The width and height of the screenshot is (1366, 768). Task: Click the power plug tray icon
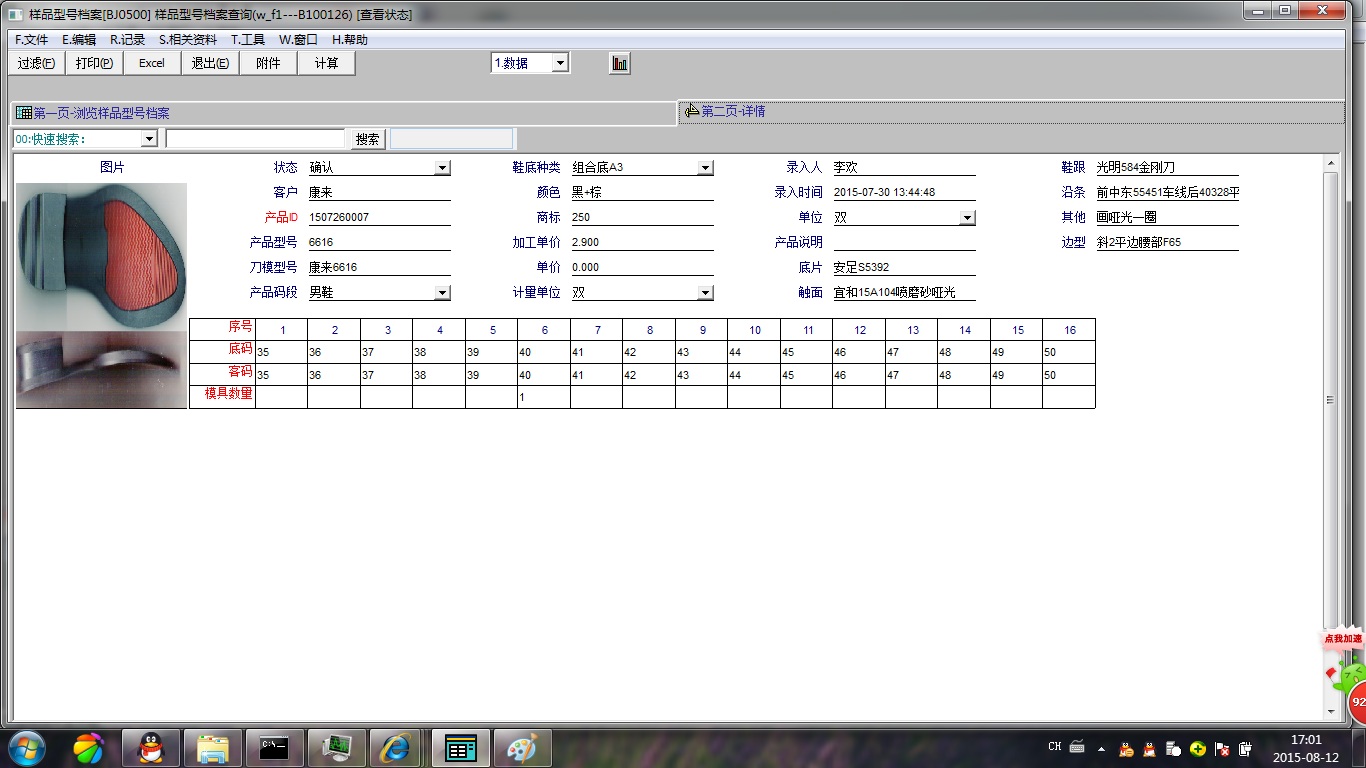[x=1246, y=749]
